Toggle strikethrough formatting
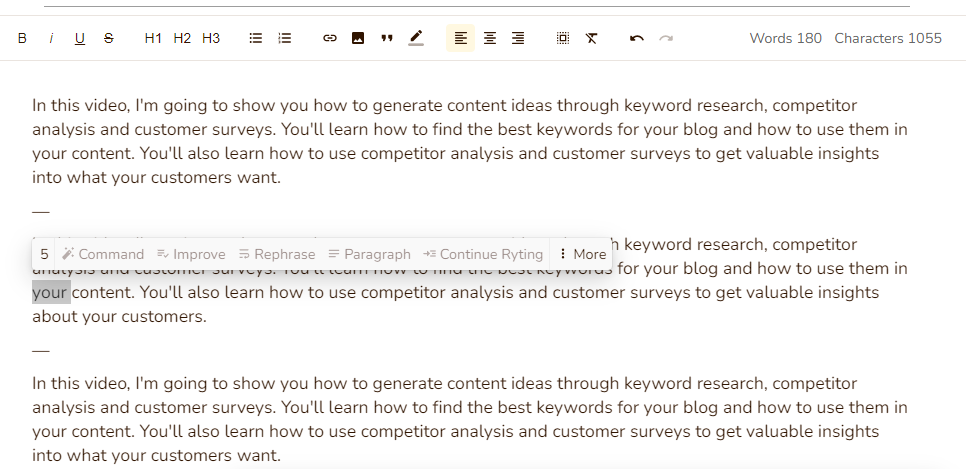Screen dimensions: 966x469 [109, 38]
